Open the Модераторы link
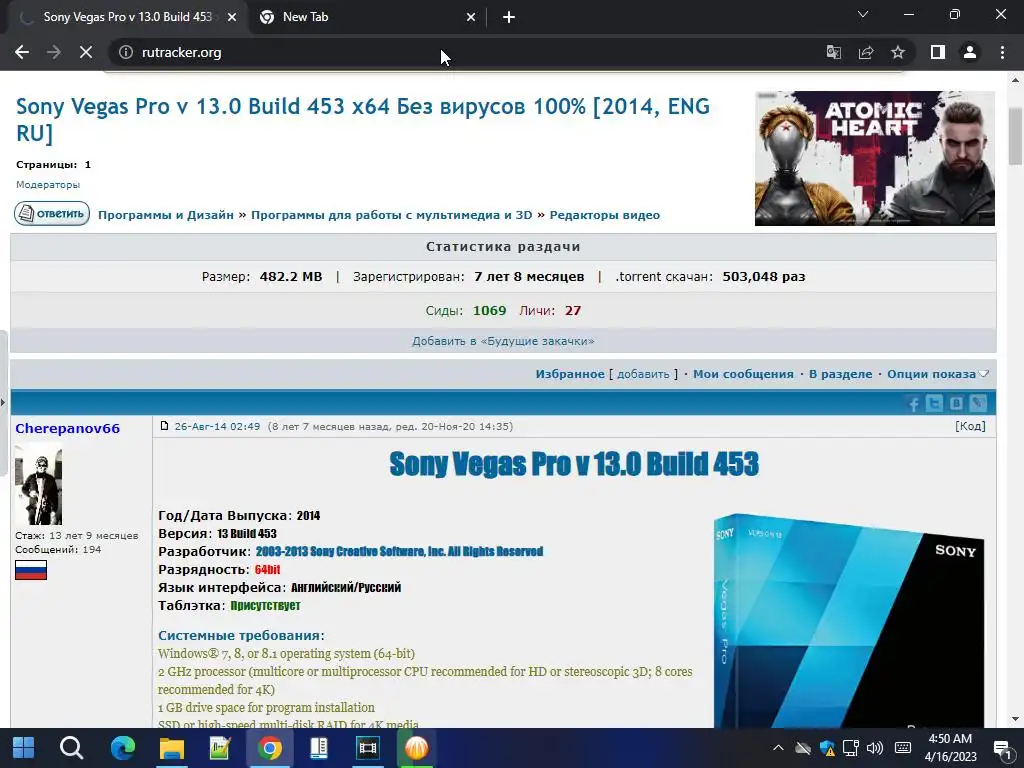1024x768 pixels. (x=48, y=185)
